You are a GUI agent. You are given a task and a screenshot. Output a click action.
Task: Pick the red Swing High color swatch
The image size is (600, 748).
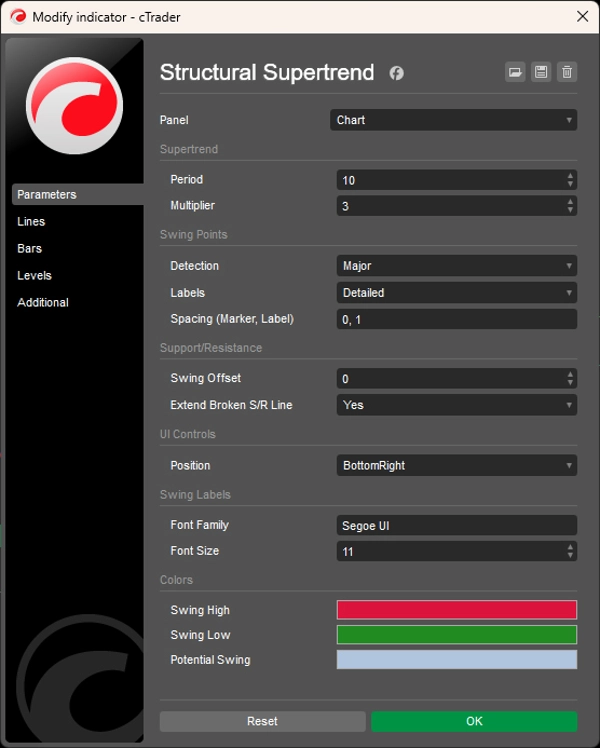tap(457, 610)
